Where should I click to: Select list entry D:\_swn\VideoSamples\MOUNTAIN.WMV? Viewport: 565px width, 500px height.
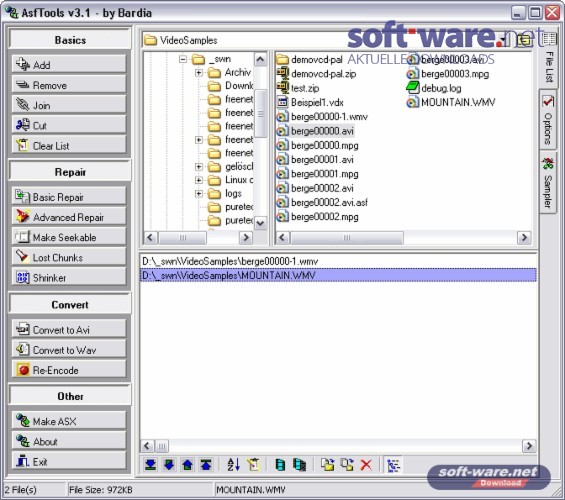coord(338,275)
